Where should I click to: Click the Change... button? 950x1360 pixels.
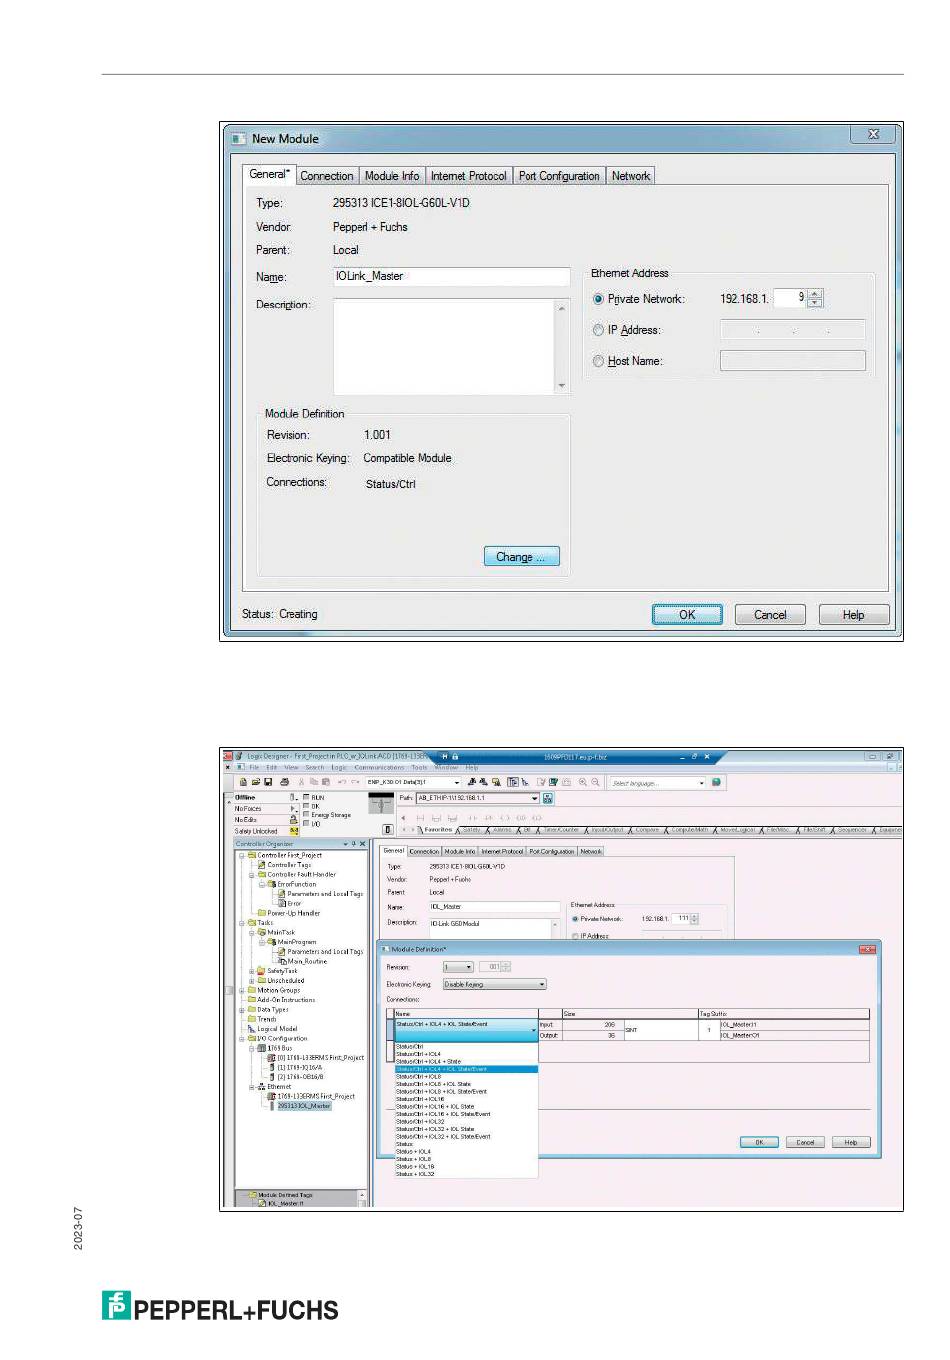coord(521,557)
